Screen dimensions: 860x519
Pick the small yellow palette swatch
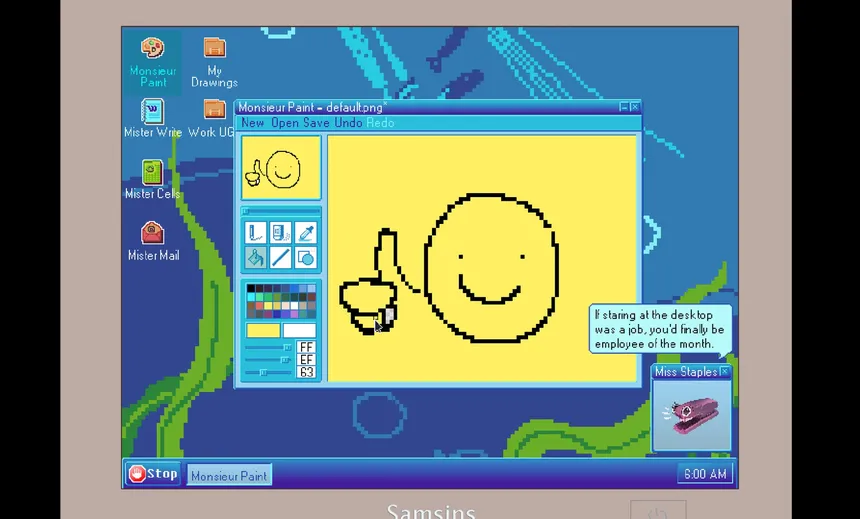pyautogui.click(x=268, y=306)
